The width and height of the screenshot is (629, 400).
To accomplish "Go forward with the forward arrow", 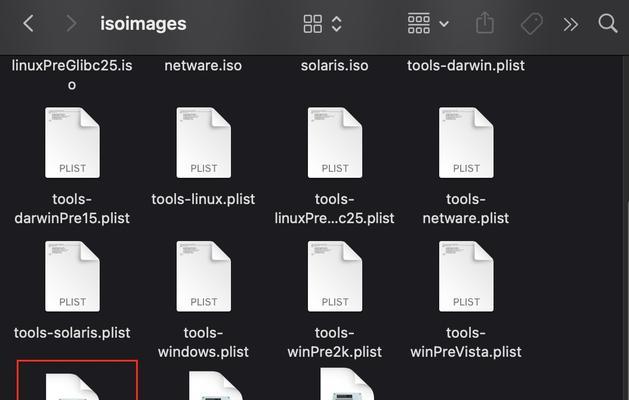I will pyautogui.click(x=71, y=24).
